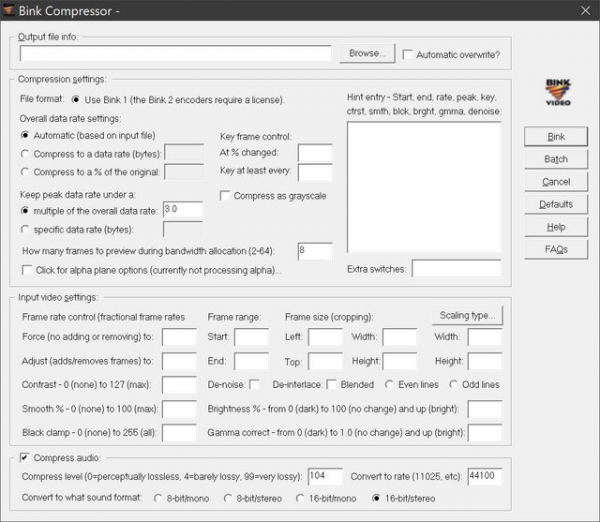600x522 pixels.
Task: Click the Bink Video logo icon
Action: pyautogui.click(x=558, y=92)
